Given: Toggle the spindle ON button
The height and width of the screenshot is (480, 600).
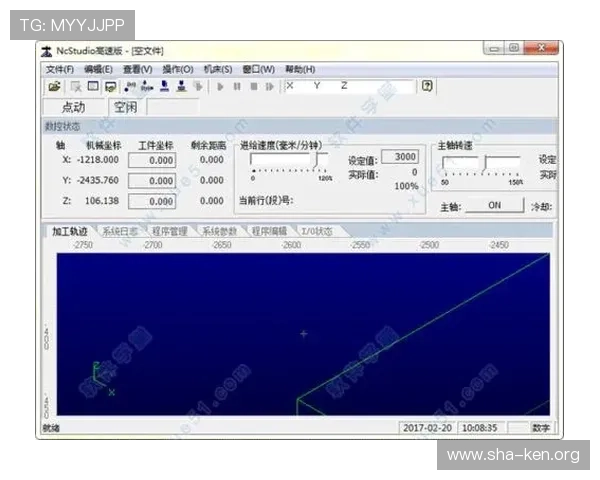Looking at the screenshot, I should pyautogui.click(x=494, y=205).
